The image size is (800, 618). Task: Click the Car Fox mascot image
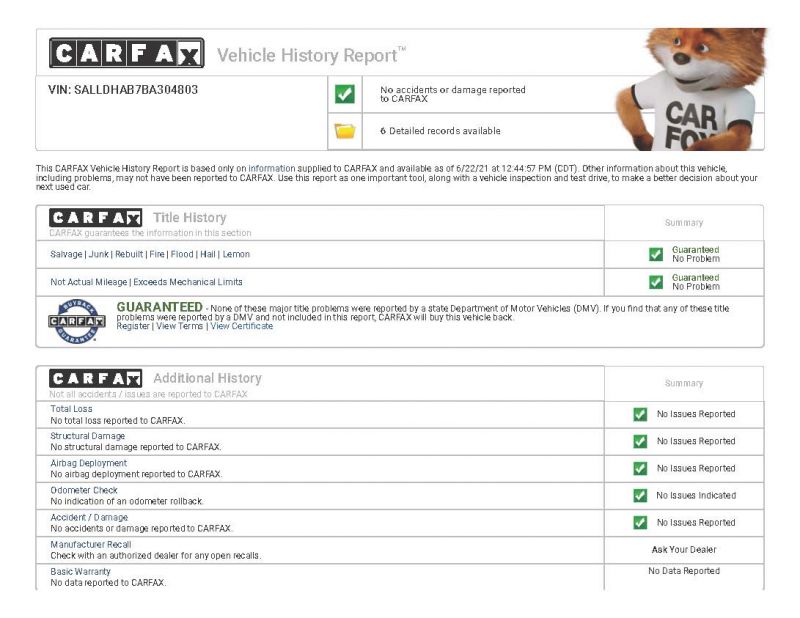tap(691, 89)
